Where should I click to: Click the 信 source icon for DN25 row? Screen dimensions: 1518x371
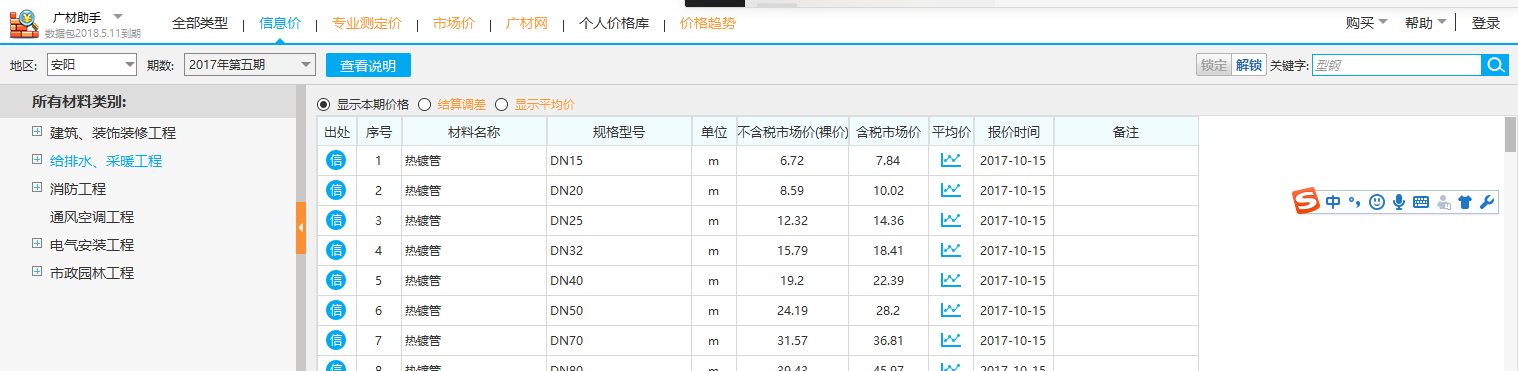point(336,220)
